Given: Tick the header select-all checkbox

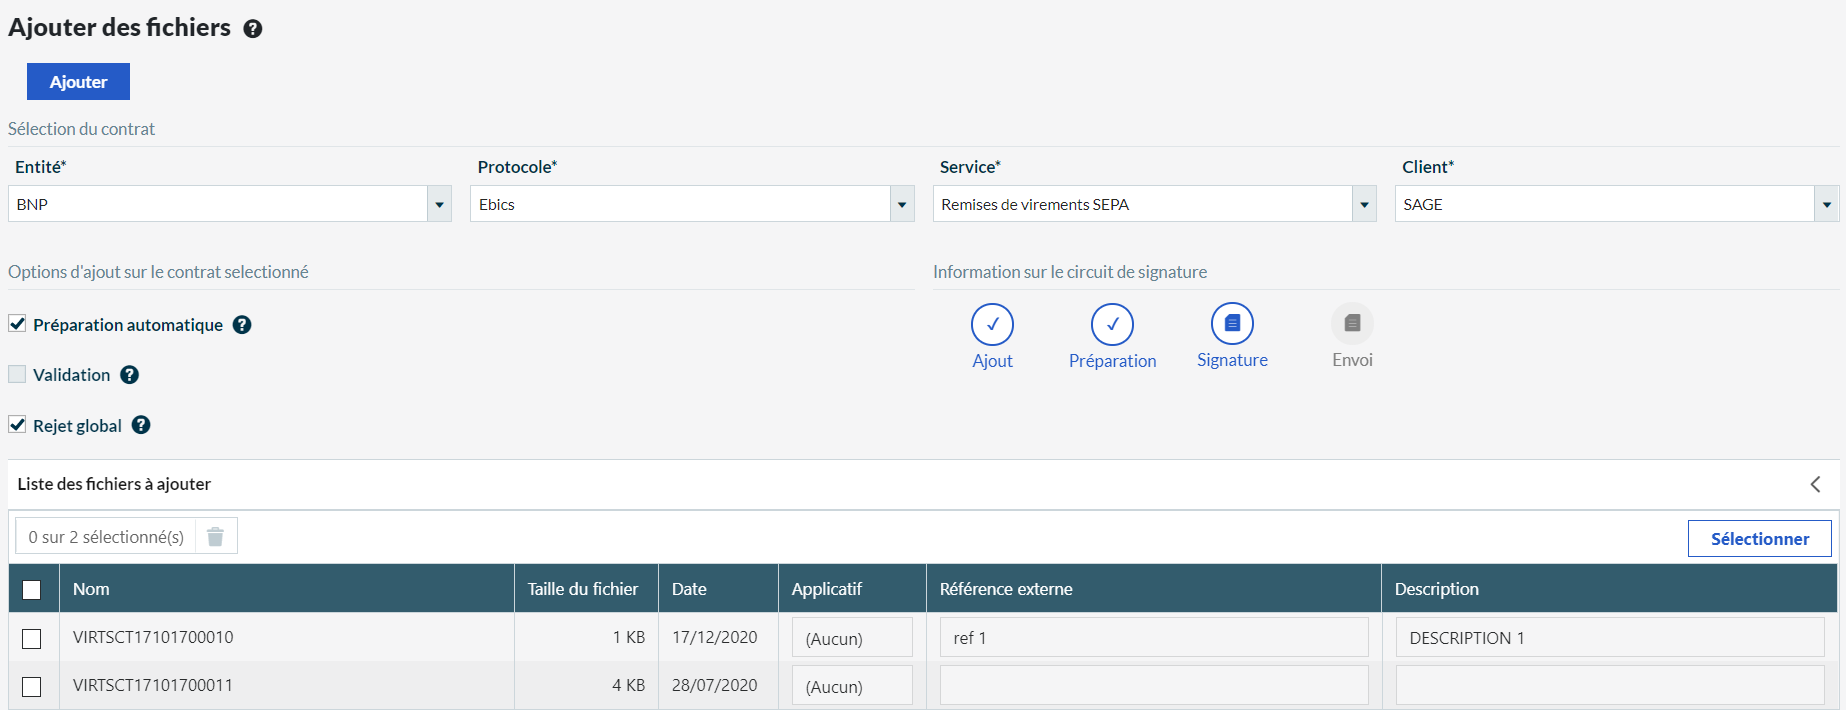Looking at the screenshot, I should point(32,590).
